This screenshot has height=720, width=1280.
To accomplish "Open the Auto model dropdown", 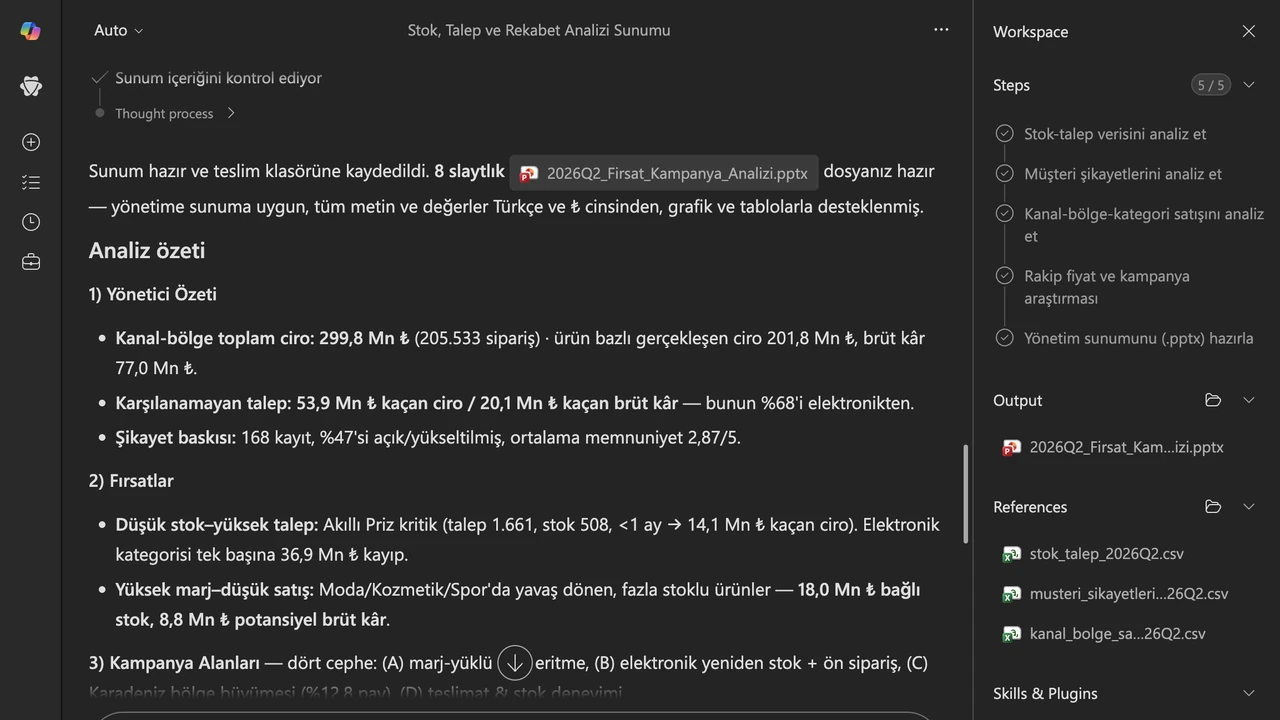I will (x=118, y=30).
